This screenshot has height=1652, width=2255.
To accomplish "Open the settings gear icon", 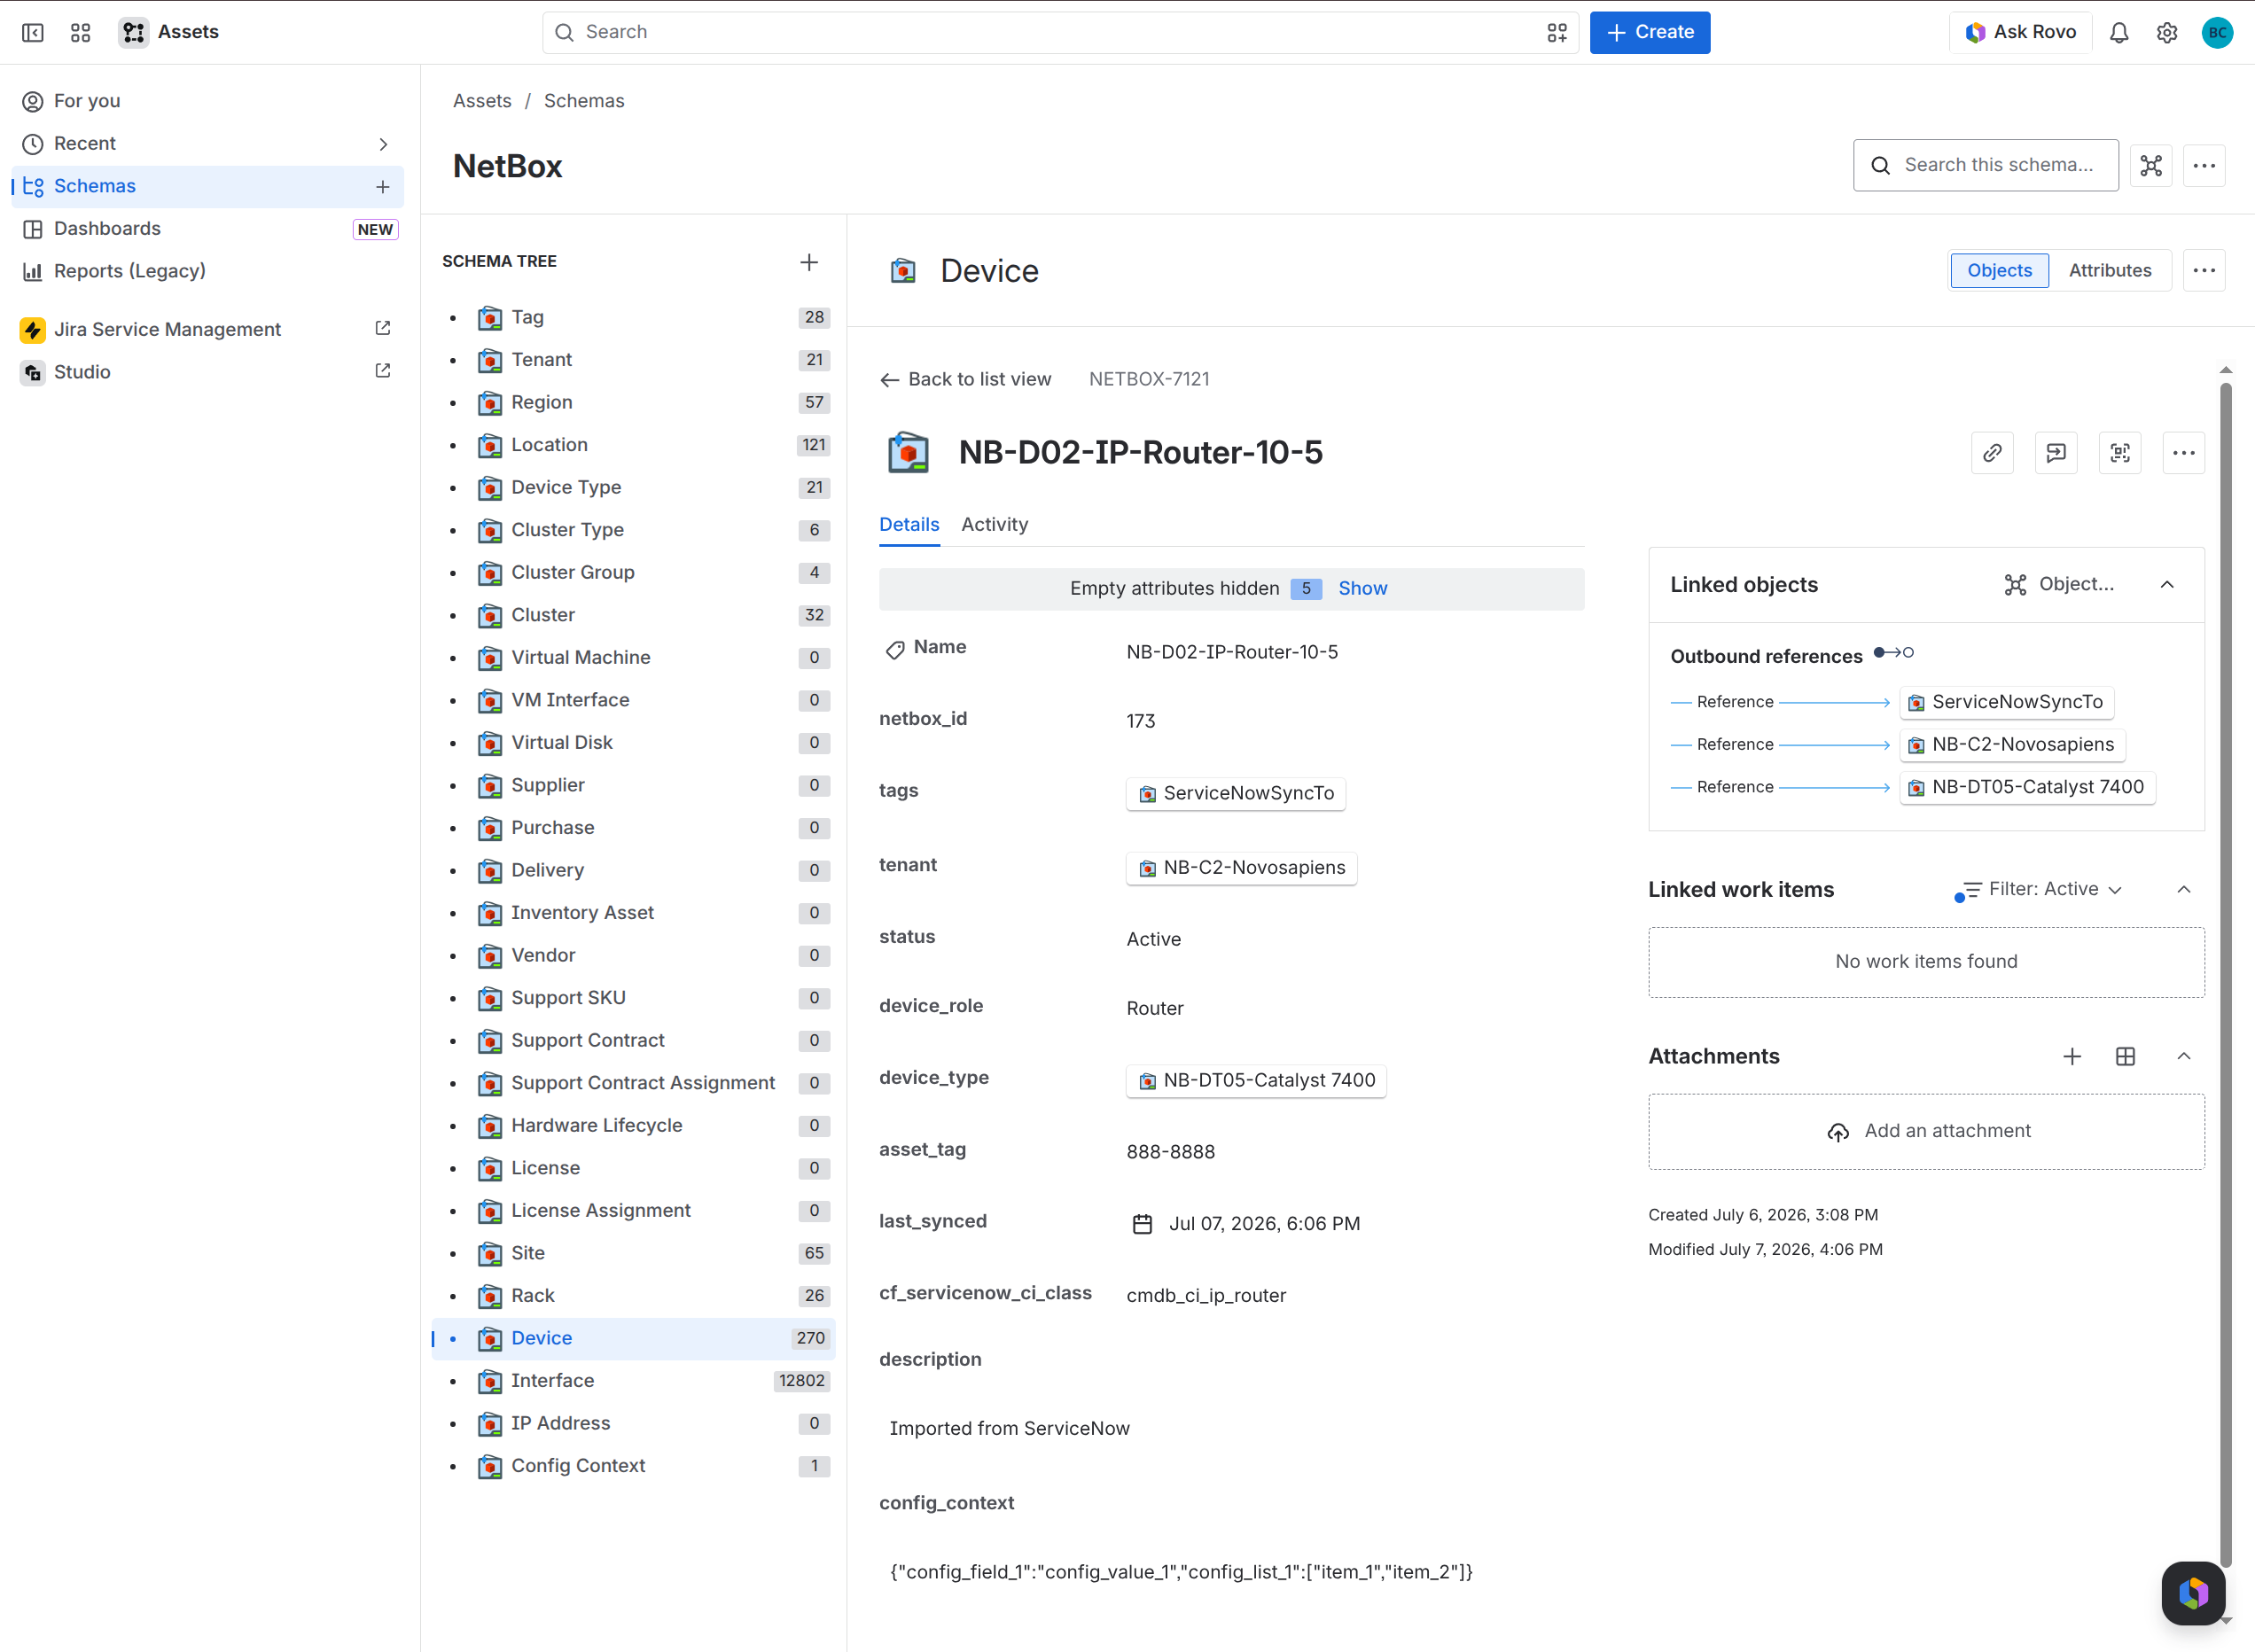I will 2167,33.
